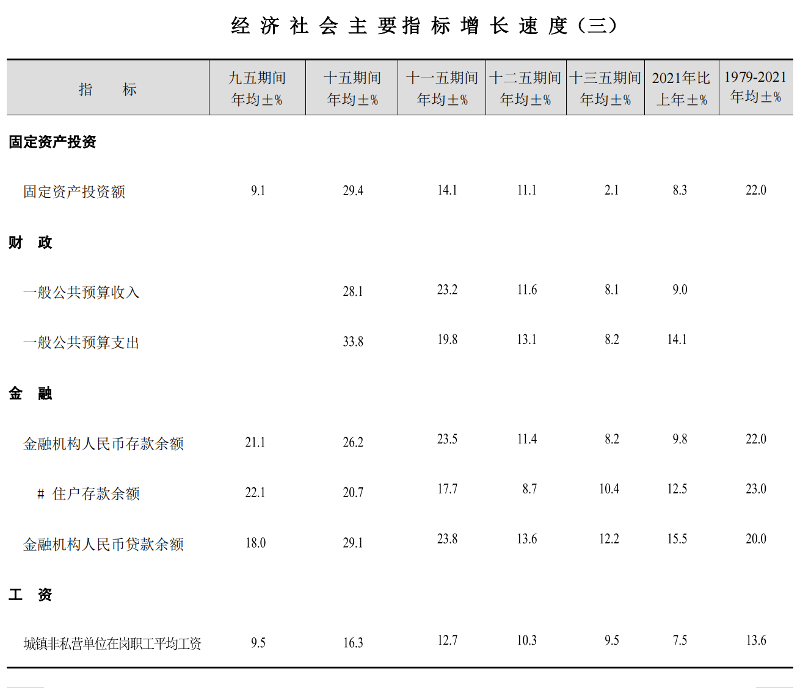Click the 一般公共预算收入 row label
This screenshot has height=688, width=800.
click(81, 292)
